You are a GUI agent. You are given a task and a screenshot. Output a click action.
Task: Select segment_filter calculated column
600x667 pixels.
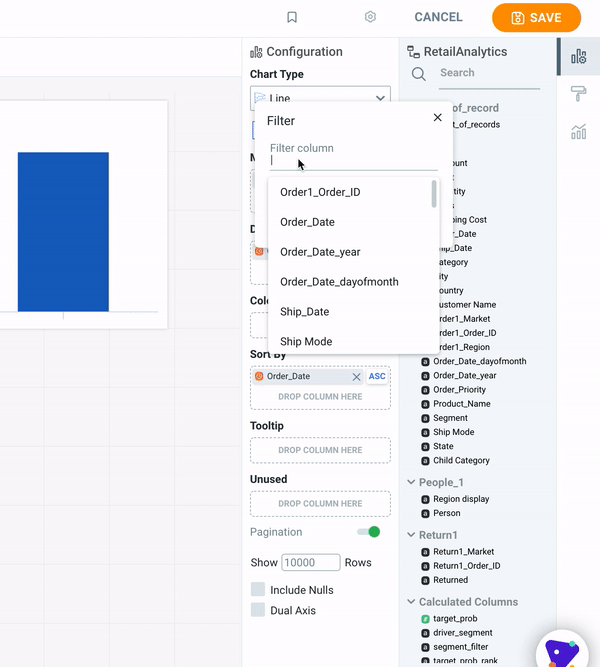click(x=461, y=647)
